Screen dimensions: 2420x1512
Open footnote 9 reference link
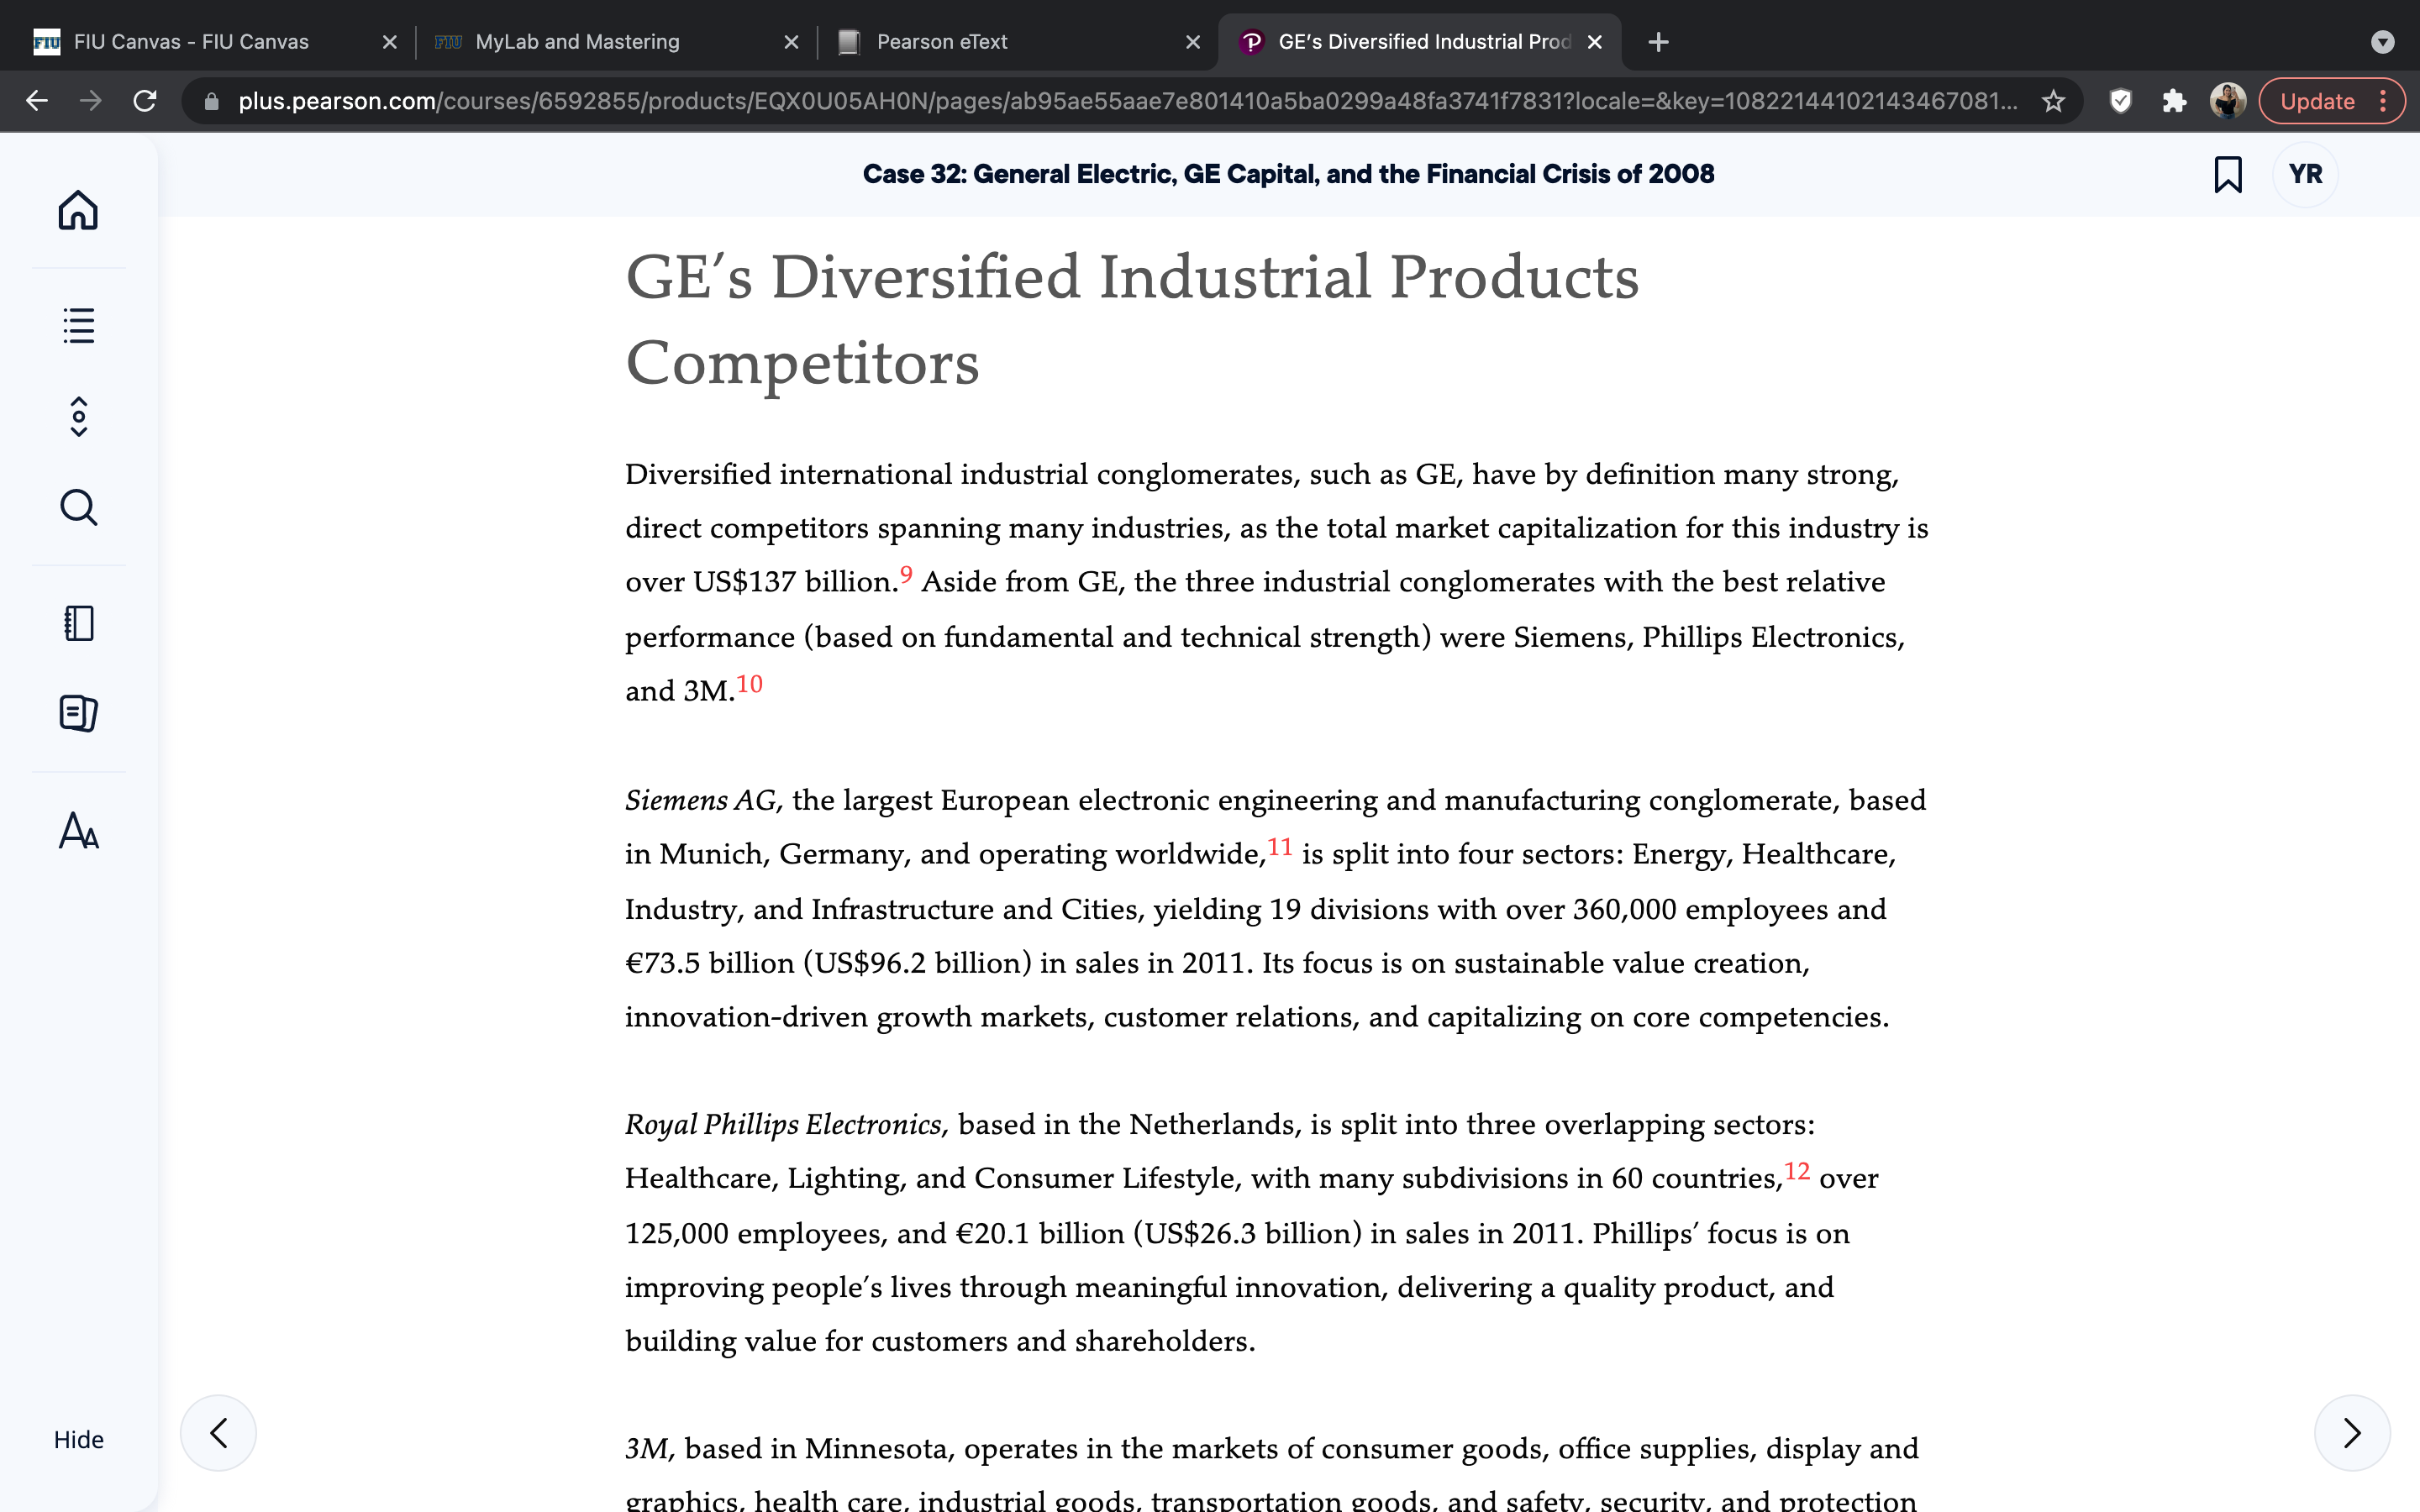pyautogui.click(x=906, y=574)
